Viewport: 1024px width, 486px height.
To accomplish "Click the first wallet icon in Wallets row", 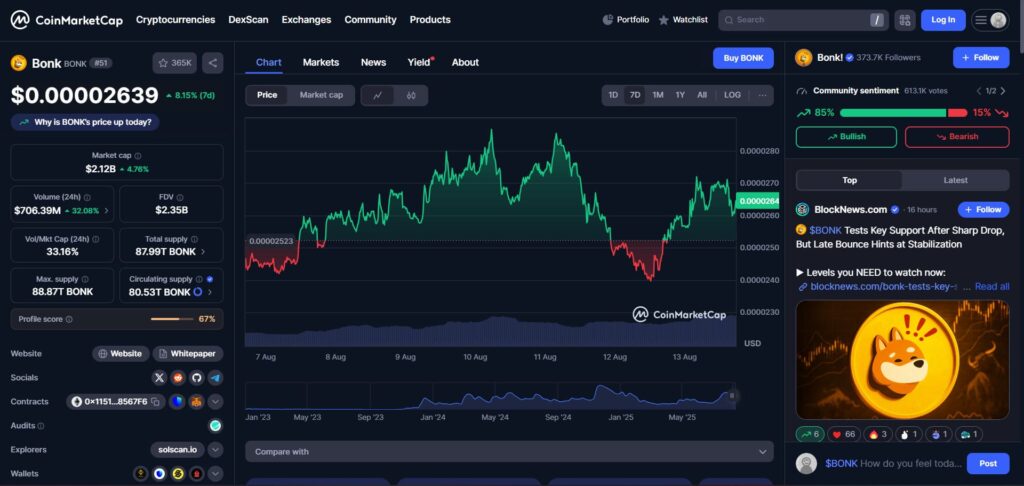I will [140, 474].
